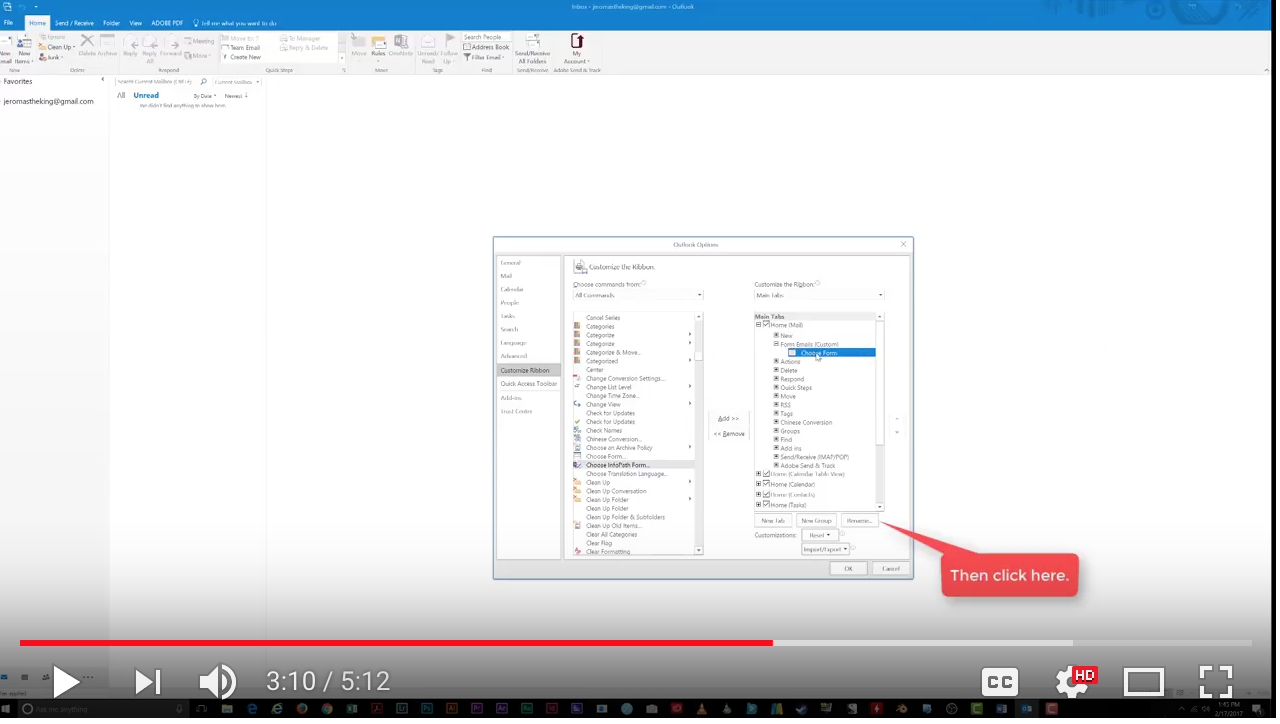The width and height of the screenshot is (1280, 724).
Task: Click the OneNote ribbon icon
Action: click(401, 45)
